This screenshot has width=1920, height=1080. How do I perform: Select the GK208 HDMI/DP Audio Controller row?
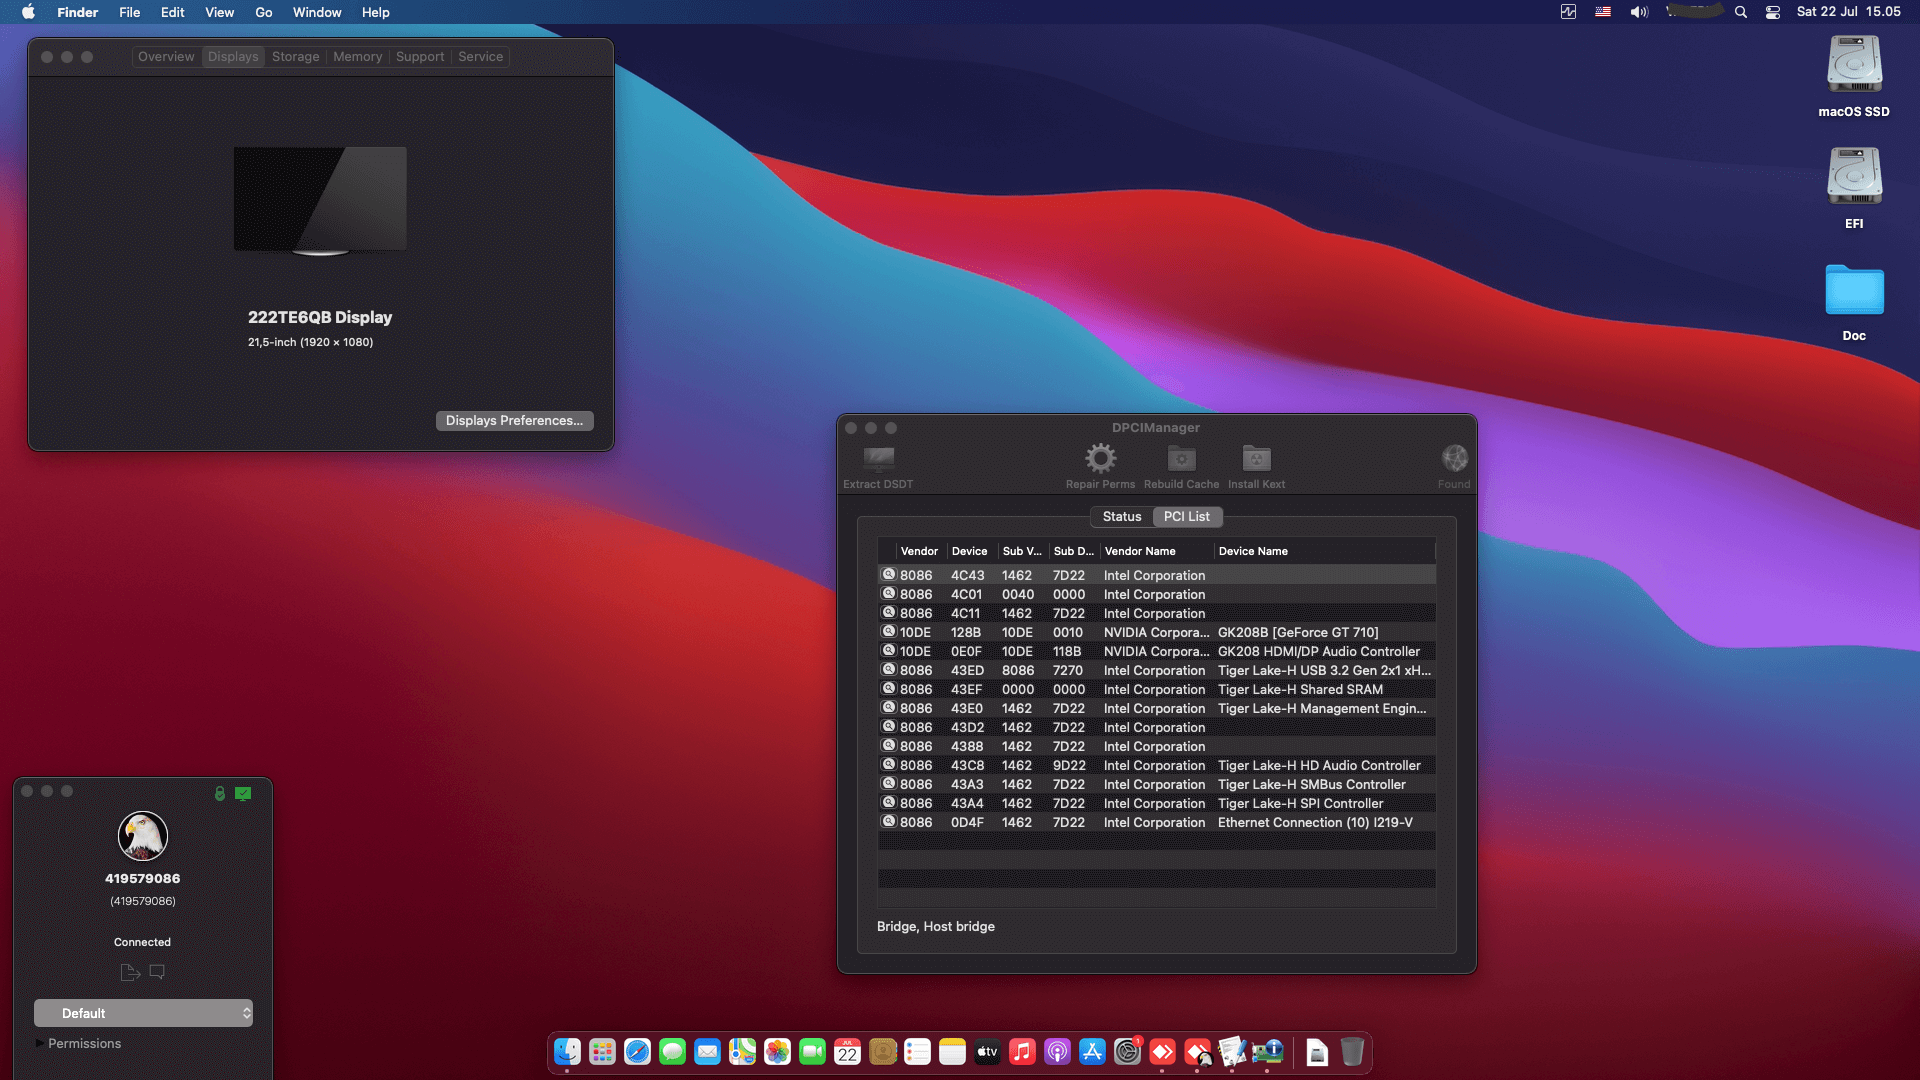tap(1157, 651)
